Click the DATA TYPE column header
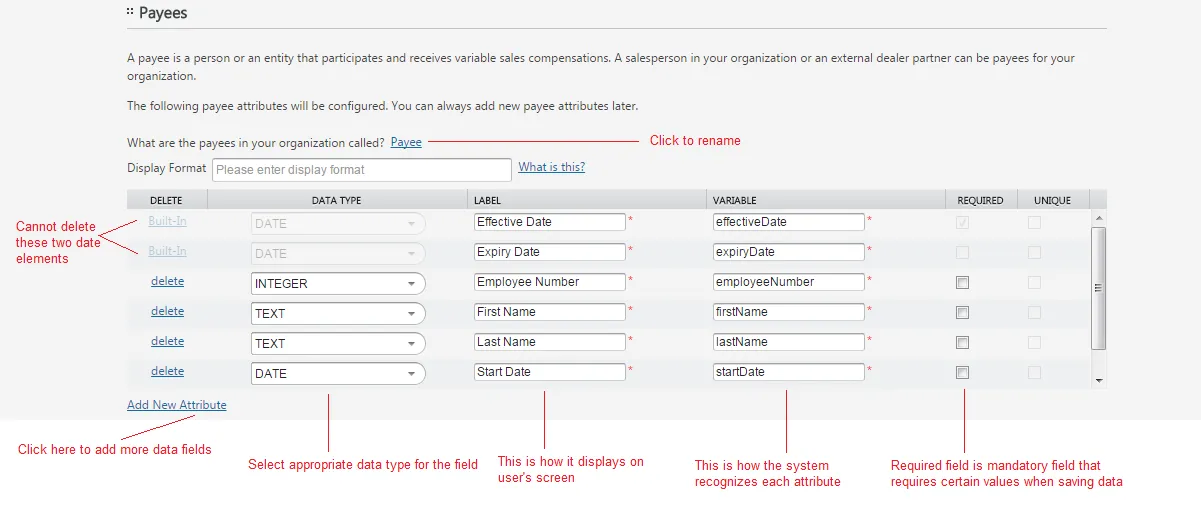This screenshot has height=510, width=1201. pos(336,200)
